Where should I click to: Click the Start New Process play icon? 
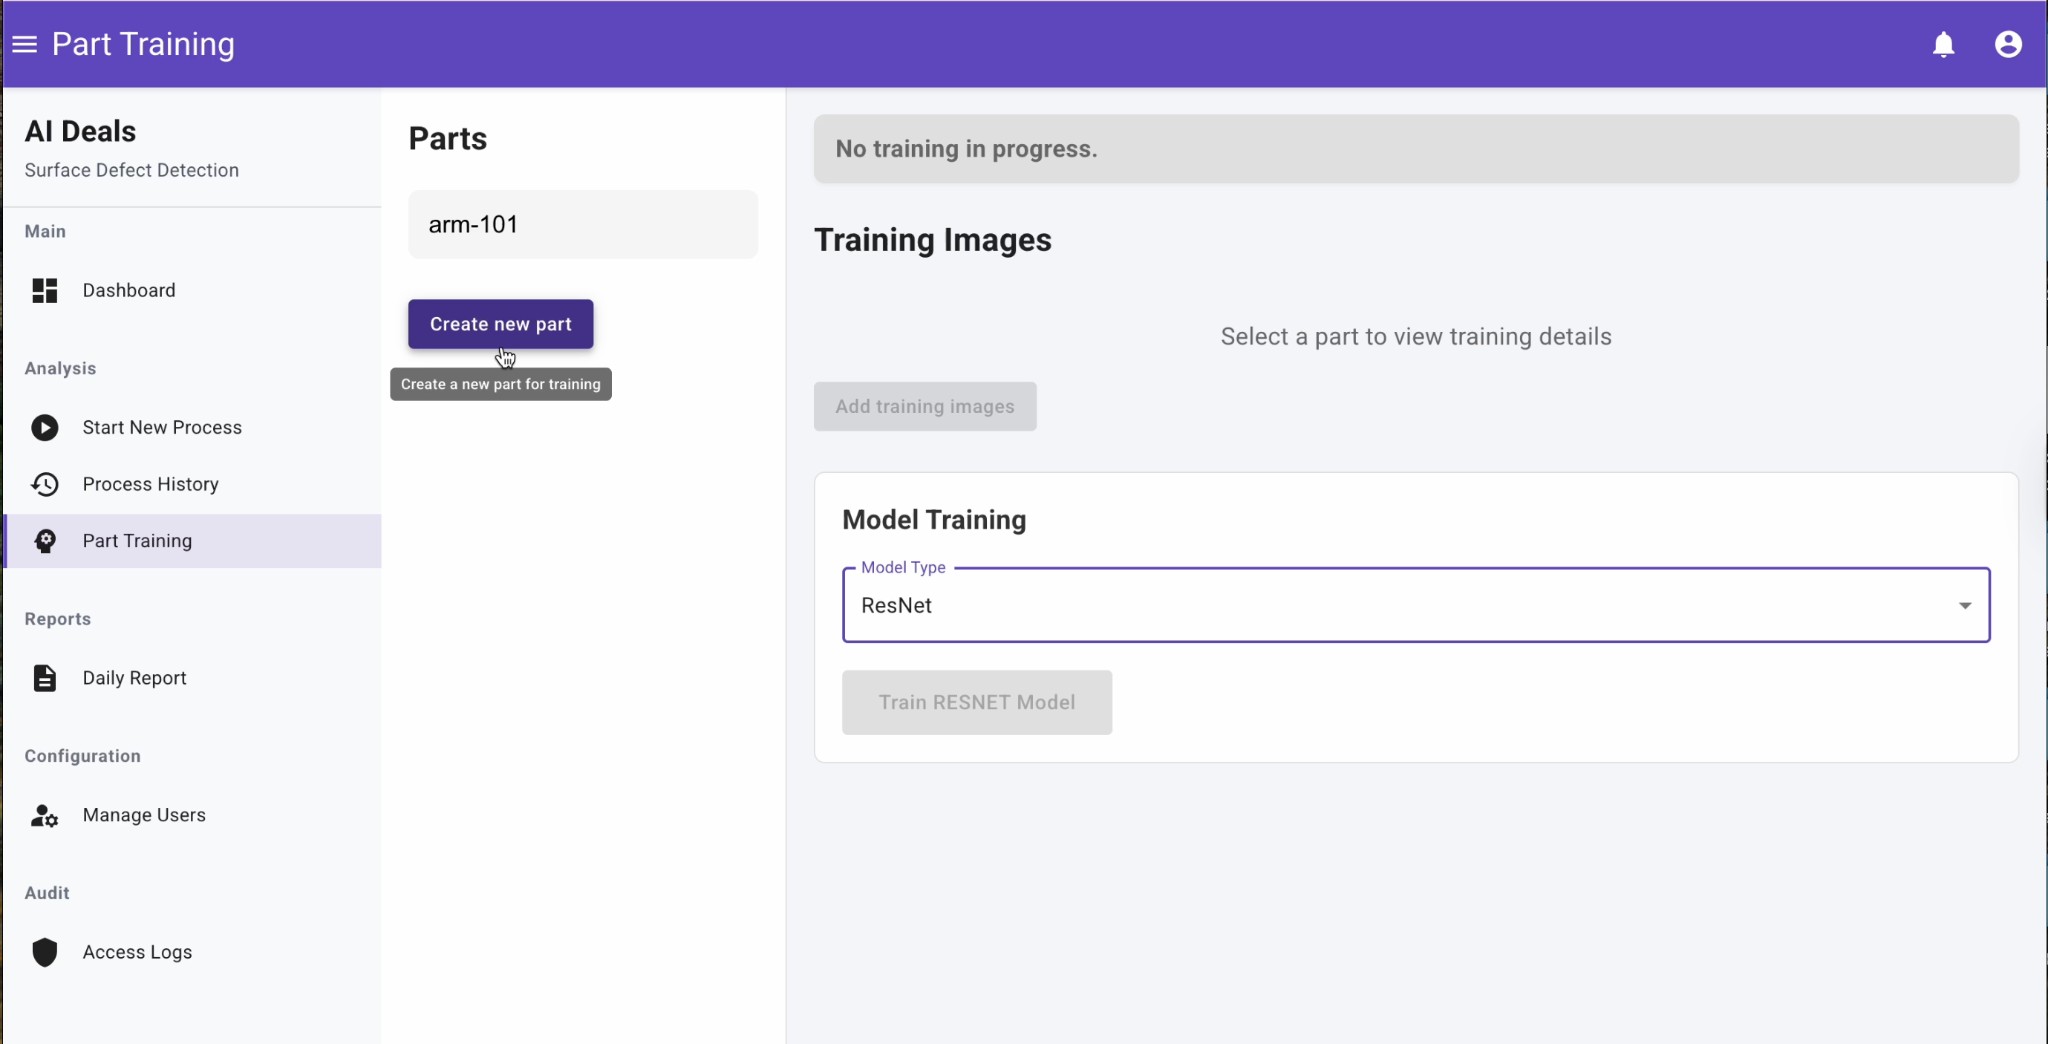45,428
